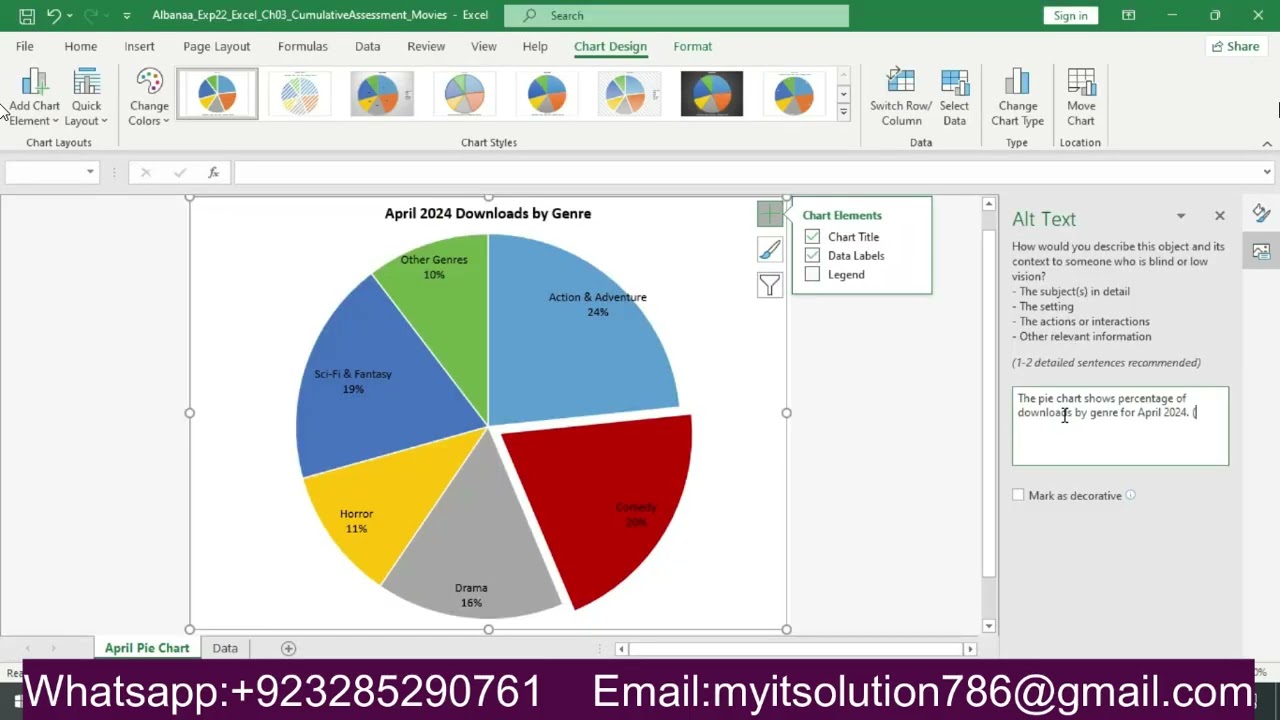Click the Insert Function fx icon
The image size is (1280, 720).
[x=213, y=172]
